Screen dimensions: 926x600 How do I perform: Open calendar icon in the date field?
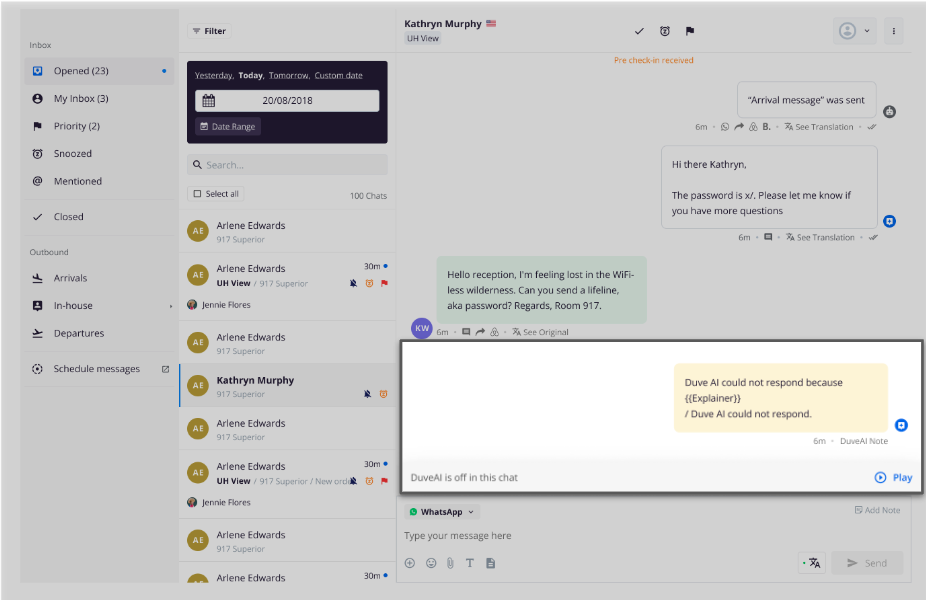[x=208, y=100]
